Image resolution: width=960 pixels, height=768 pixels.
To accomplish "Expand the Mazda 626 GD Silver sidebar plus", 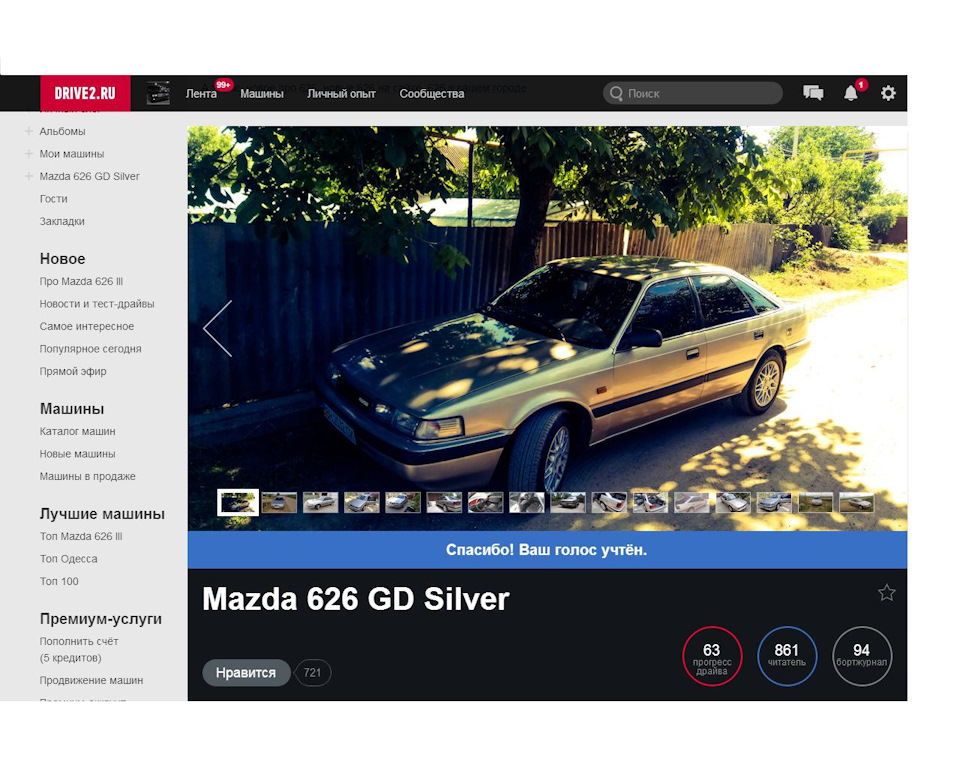I will click(29, 176).
